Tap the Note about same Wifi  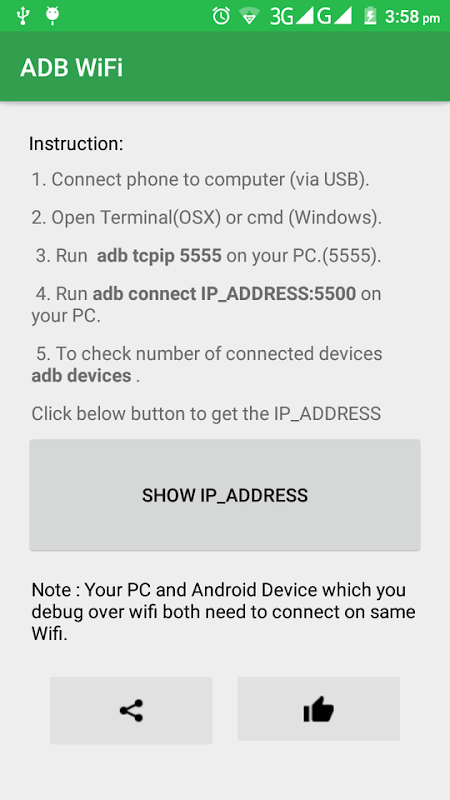pyautogui.click(x=223, y=612)
